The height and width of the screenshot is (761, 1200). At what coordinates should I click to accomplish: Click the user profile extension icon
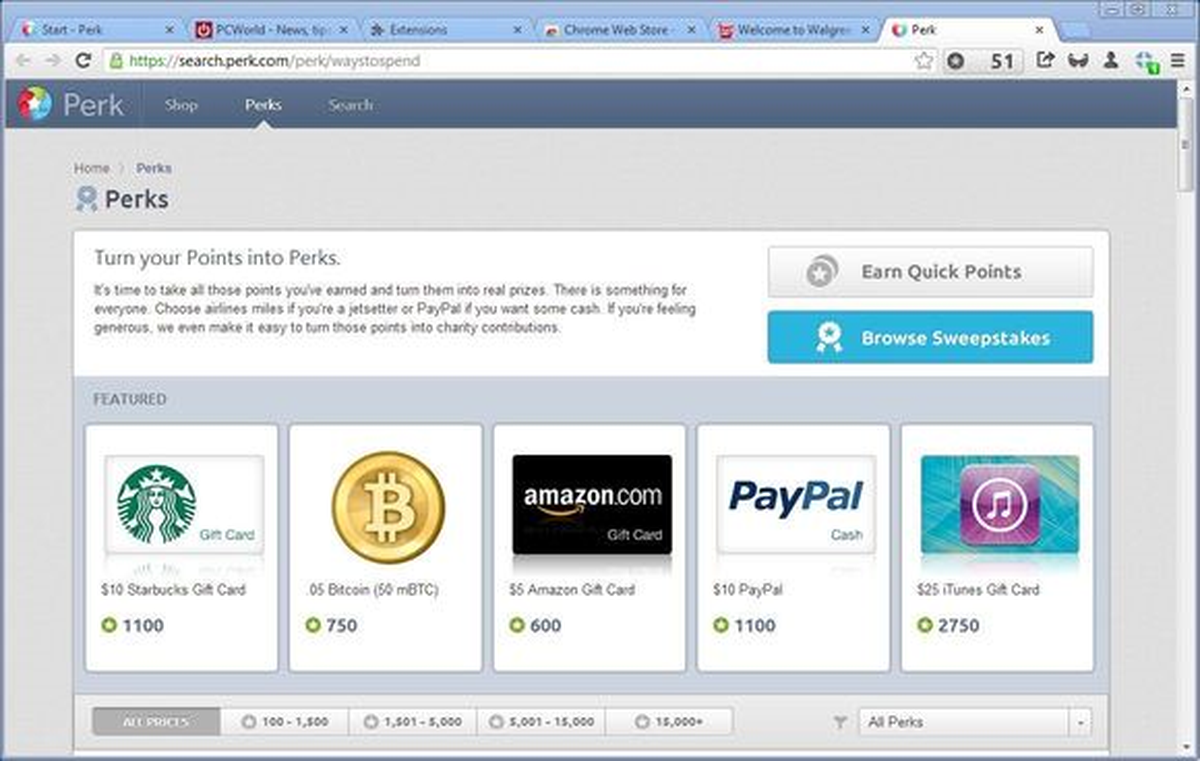point(1111,61)
